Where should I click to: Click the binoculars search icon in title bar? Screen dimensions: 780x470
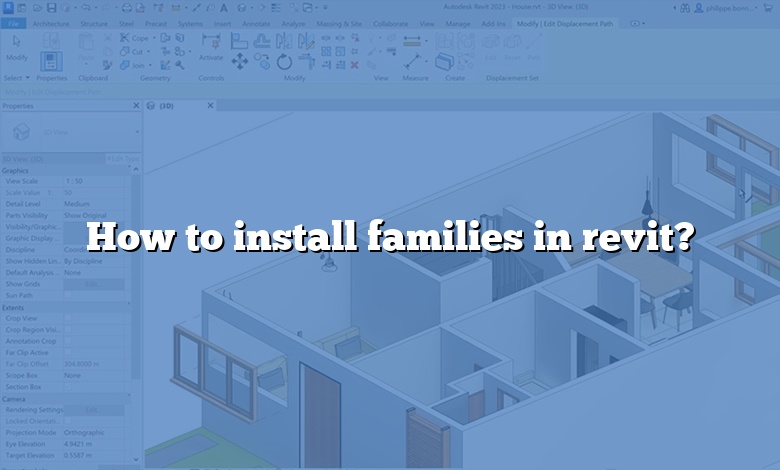[685, 8]
